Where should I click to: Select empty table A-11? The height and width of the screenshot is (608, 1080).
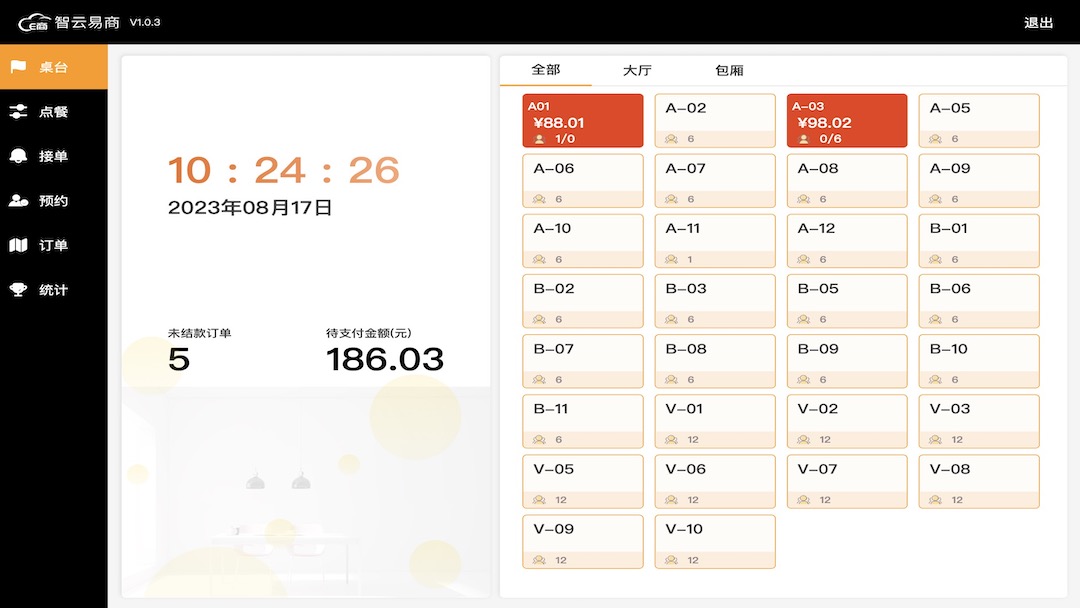(714, 241)
